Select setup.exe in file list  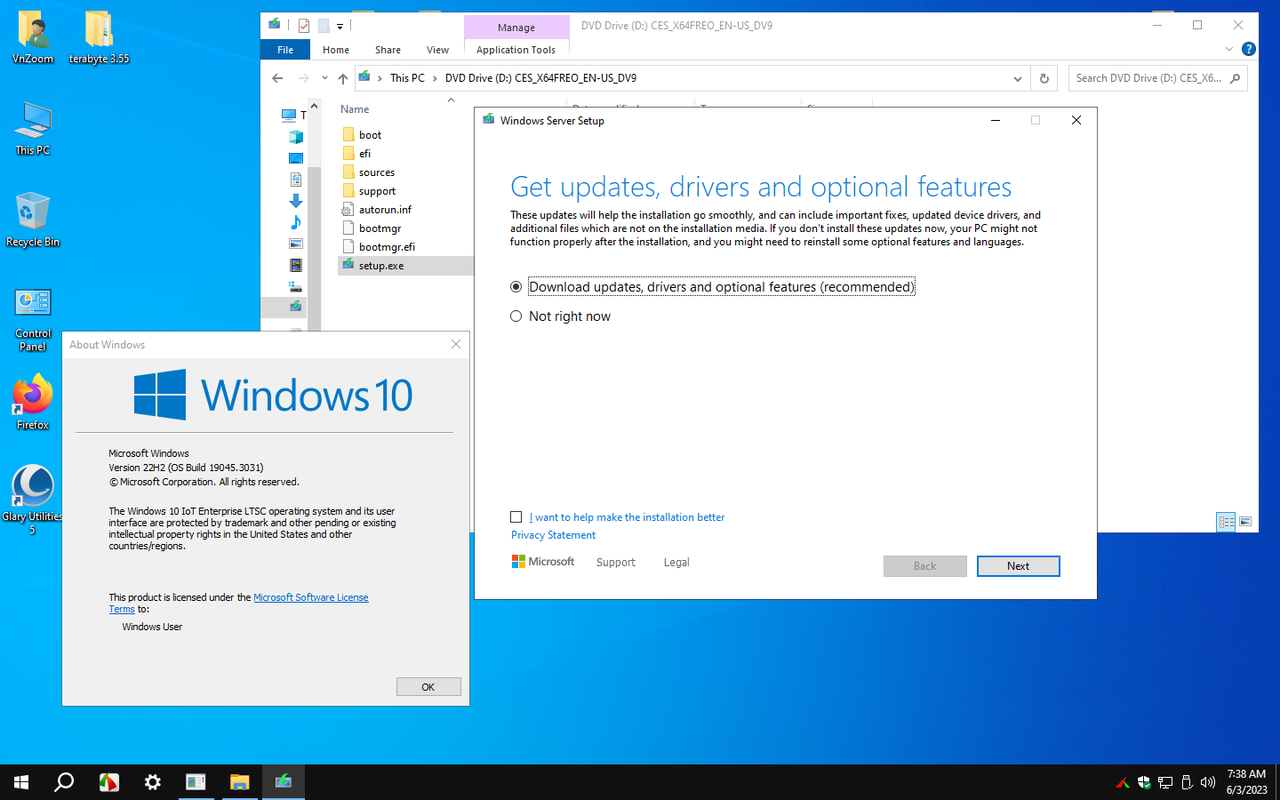tap(405, 266)
